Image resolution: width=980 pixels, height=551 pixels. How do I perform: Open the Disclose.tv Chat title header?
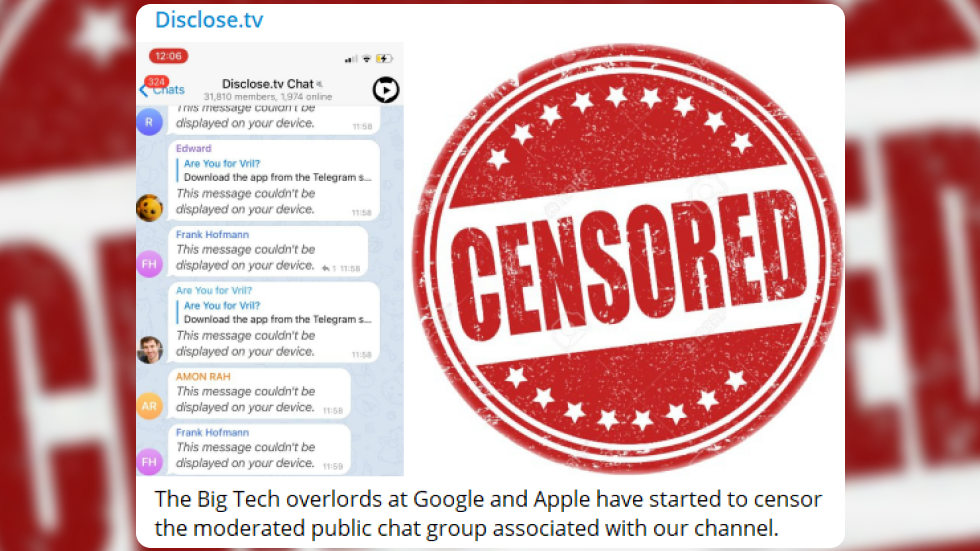pyautogui.click(x=268, y=84)
